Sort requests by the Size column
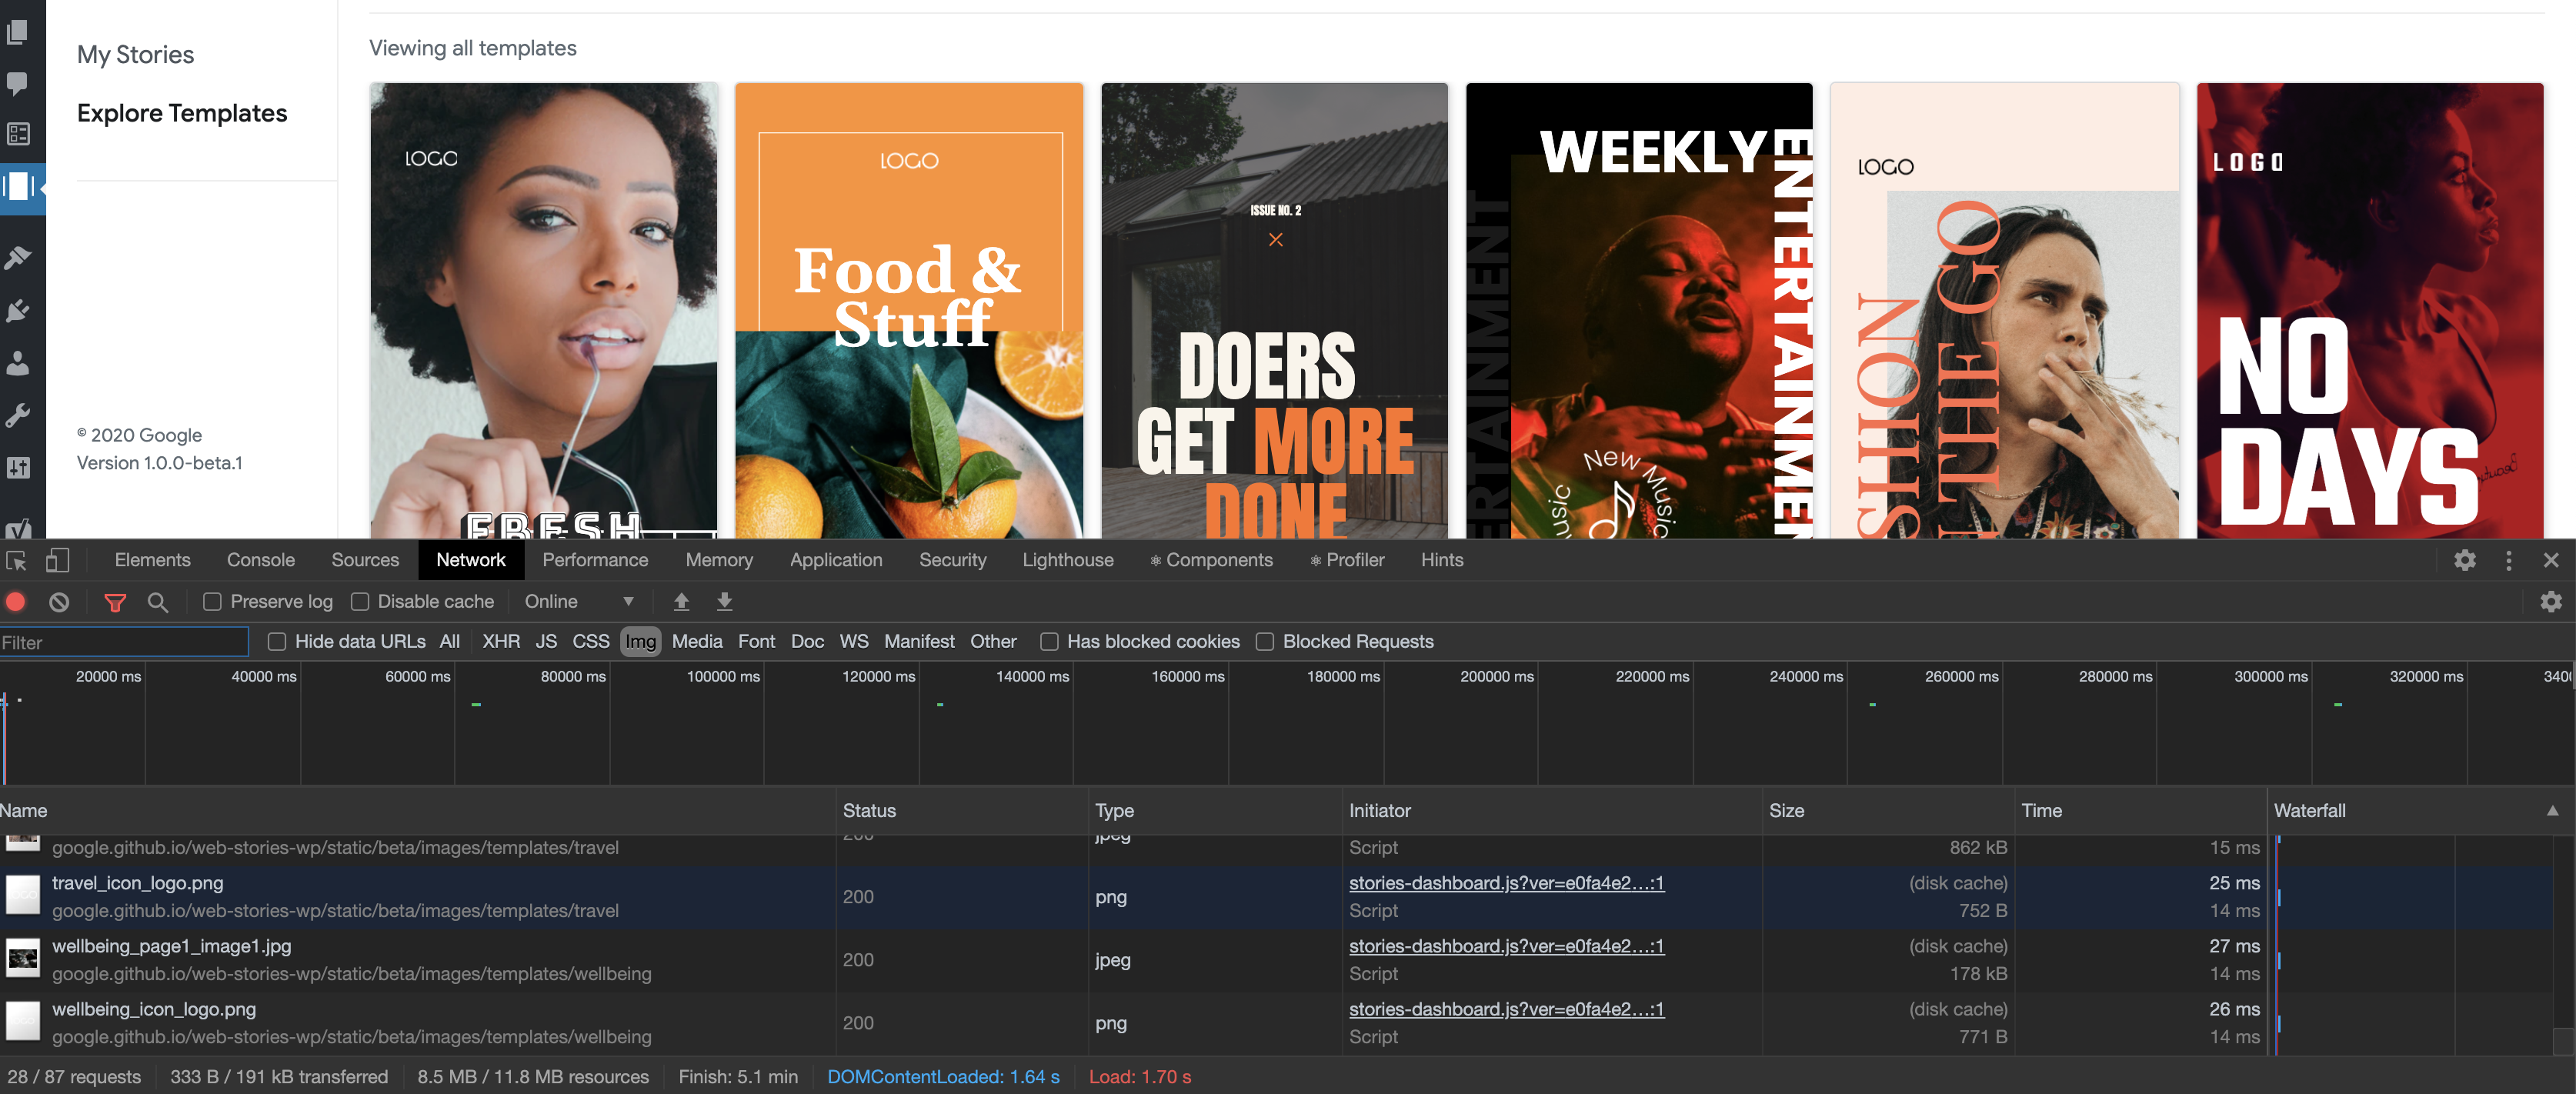The image size is (2576, 1094). [1888, 811]
